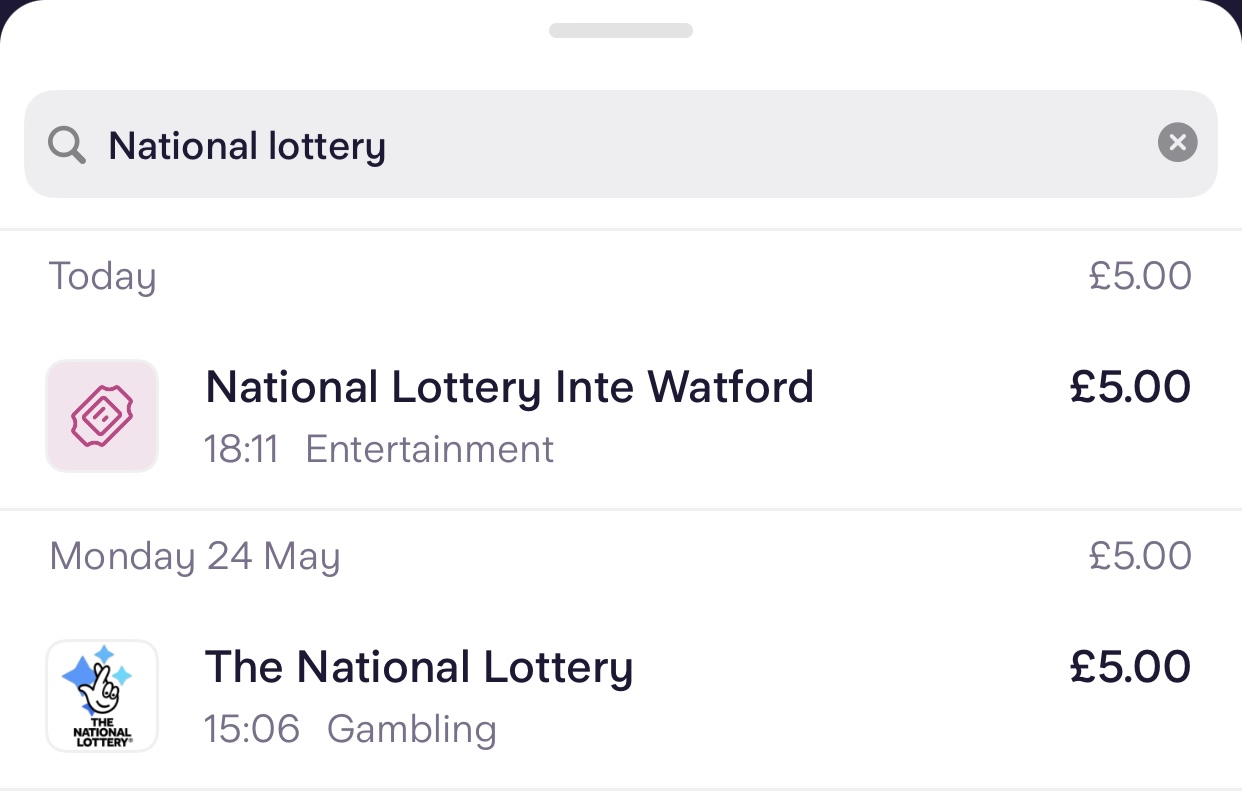Tap £5.00 amount on Watford transaction
Screen dimensions: 1242x795
click(1130, 388)
